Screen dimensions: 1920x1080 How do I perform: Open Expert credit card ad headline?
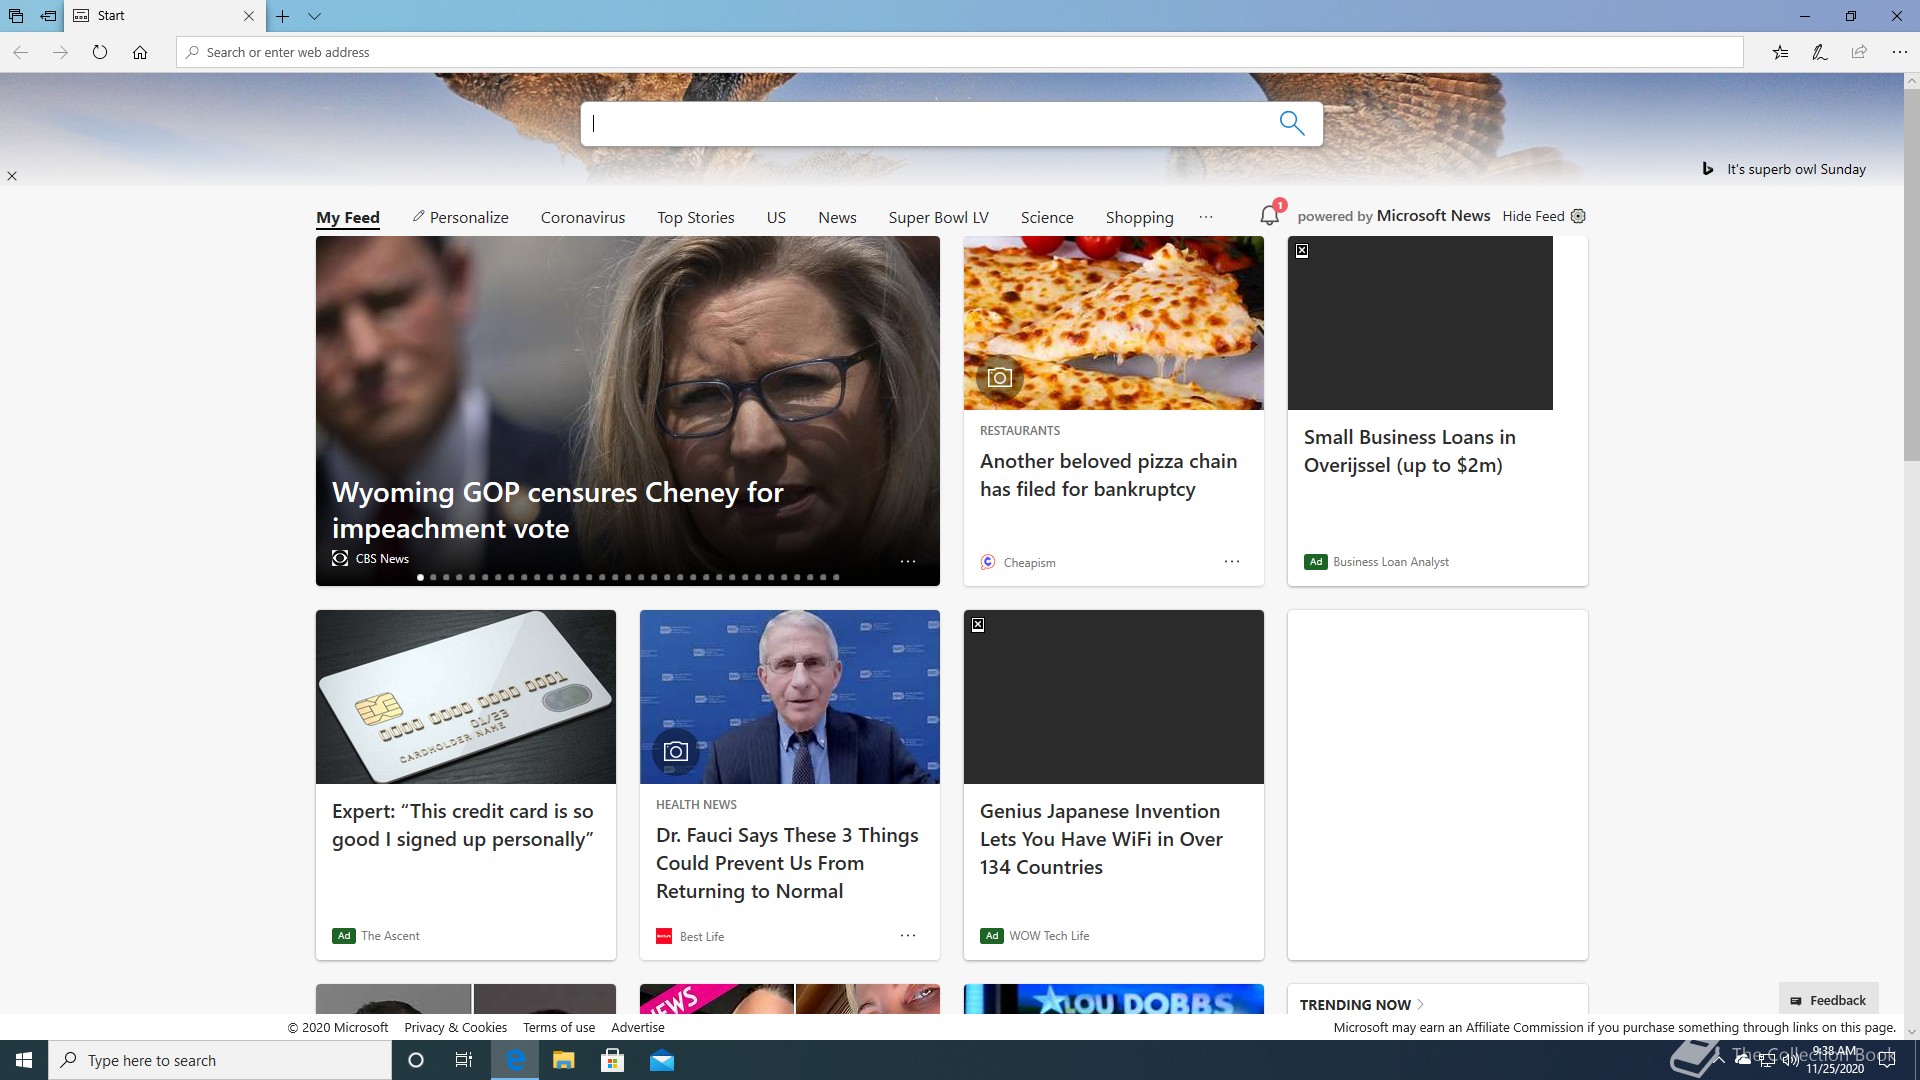463,825
